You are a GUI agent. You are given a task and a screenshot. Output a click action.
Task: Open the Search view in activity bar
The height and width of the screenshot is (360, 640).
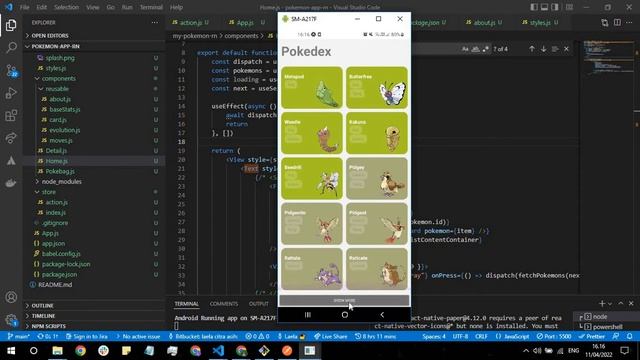[11, 47]
